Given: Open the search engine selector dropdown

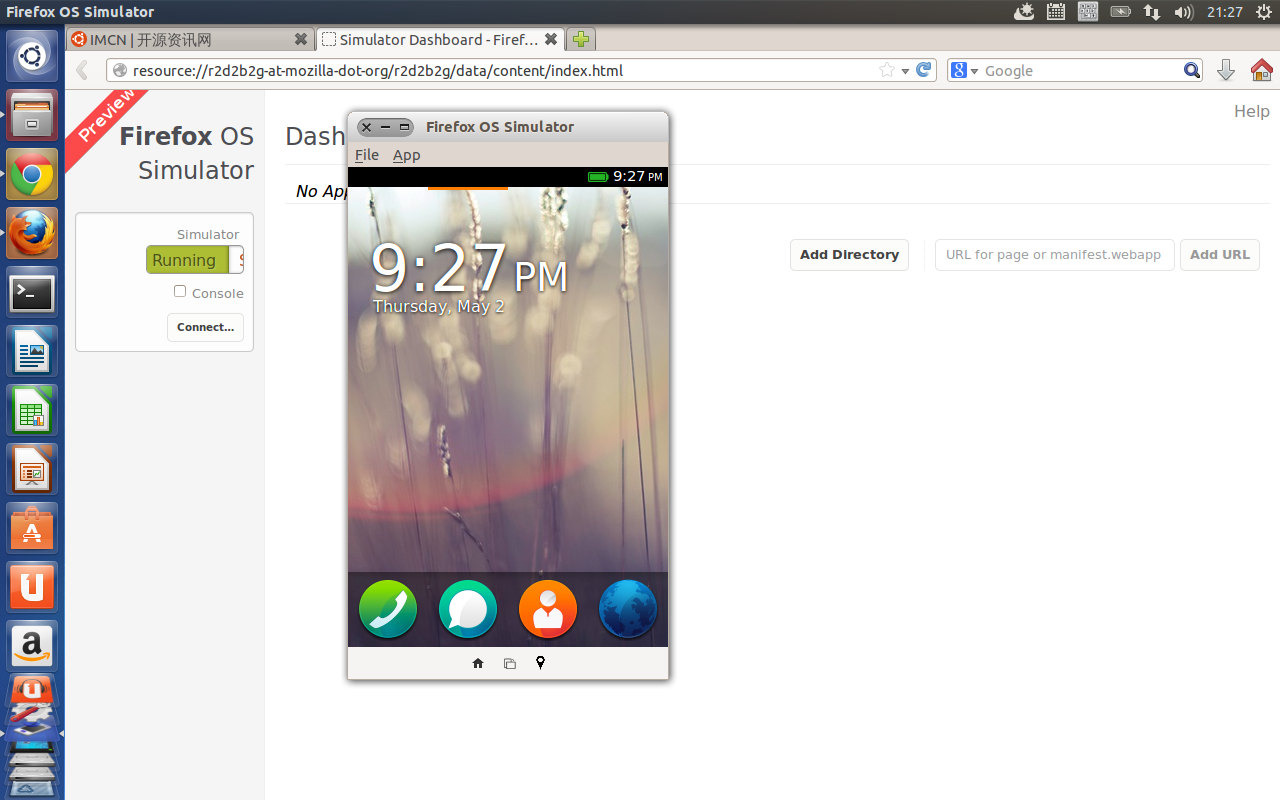Looking at the screenshot, I should pyautogui.click(x=965, y=71).
